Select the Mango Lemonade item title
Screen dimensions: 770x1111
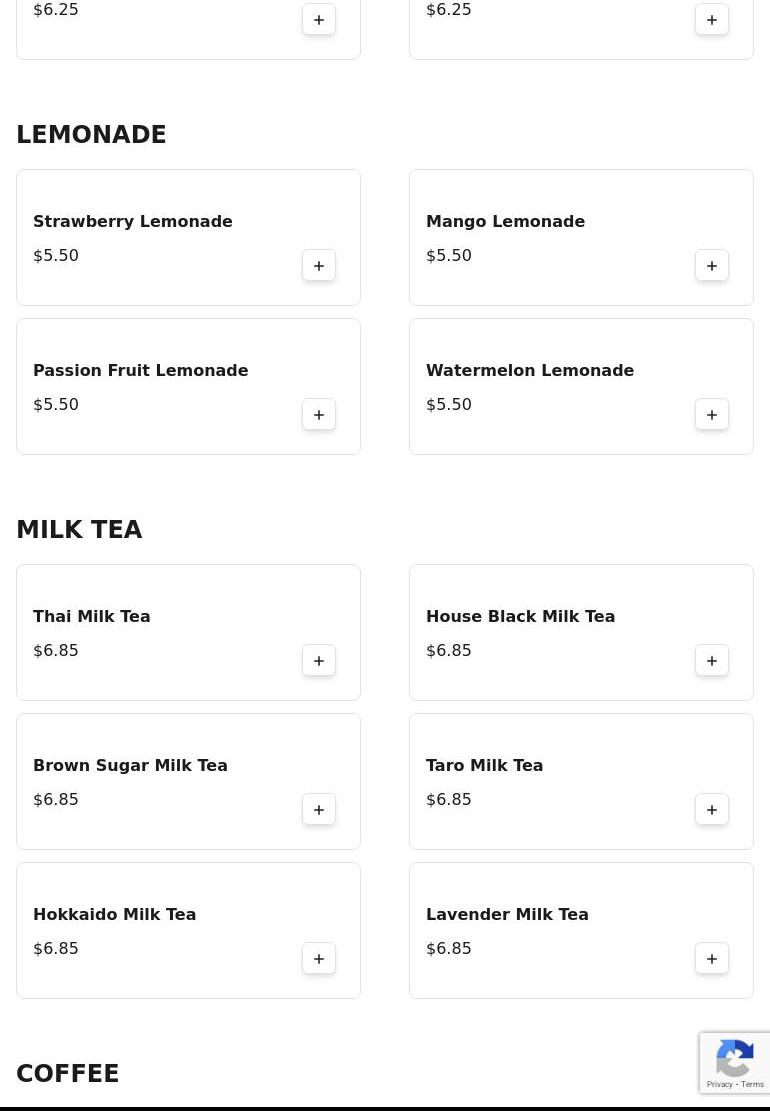tap(505, 221)
